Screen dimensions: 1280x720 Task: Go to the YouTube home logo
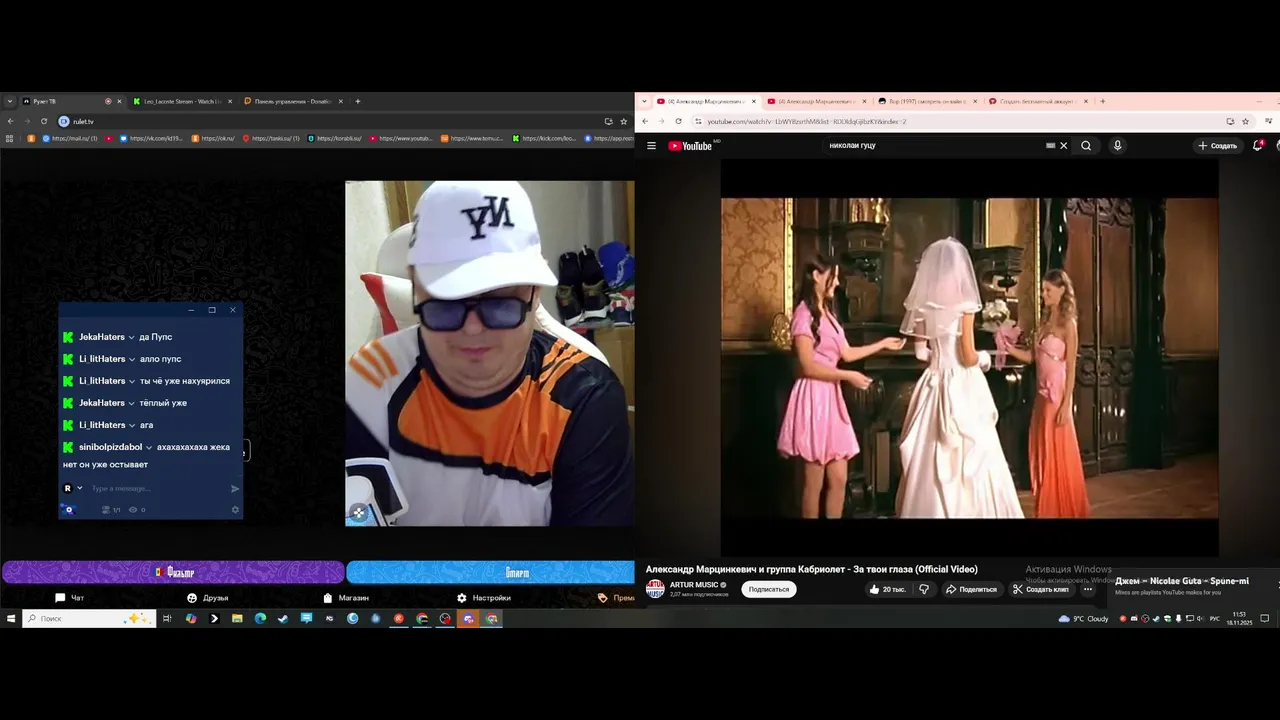[690, 146]
